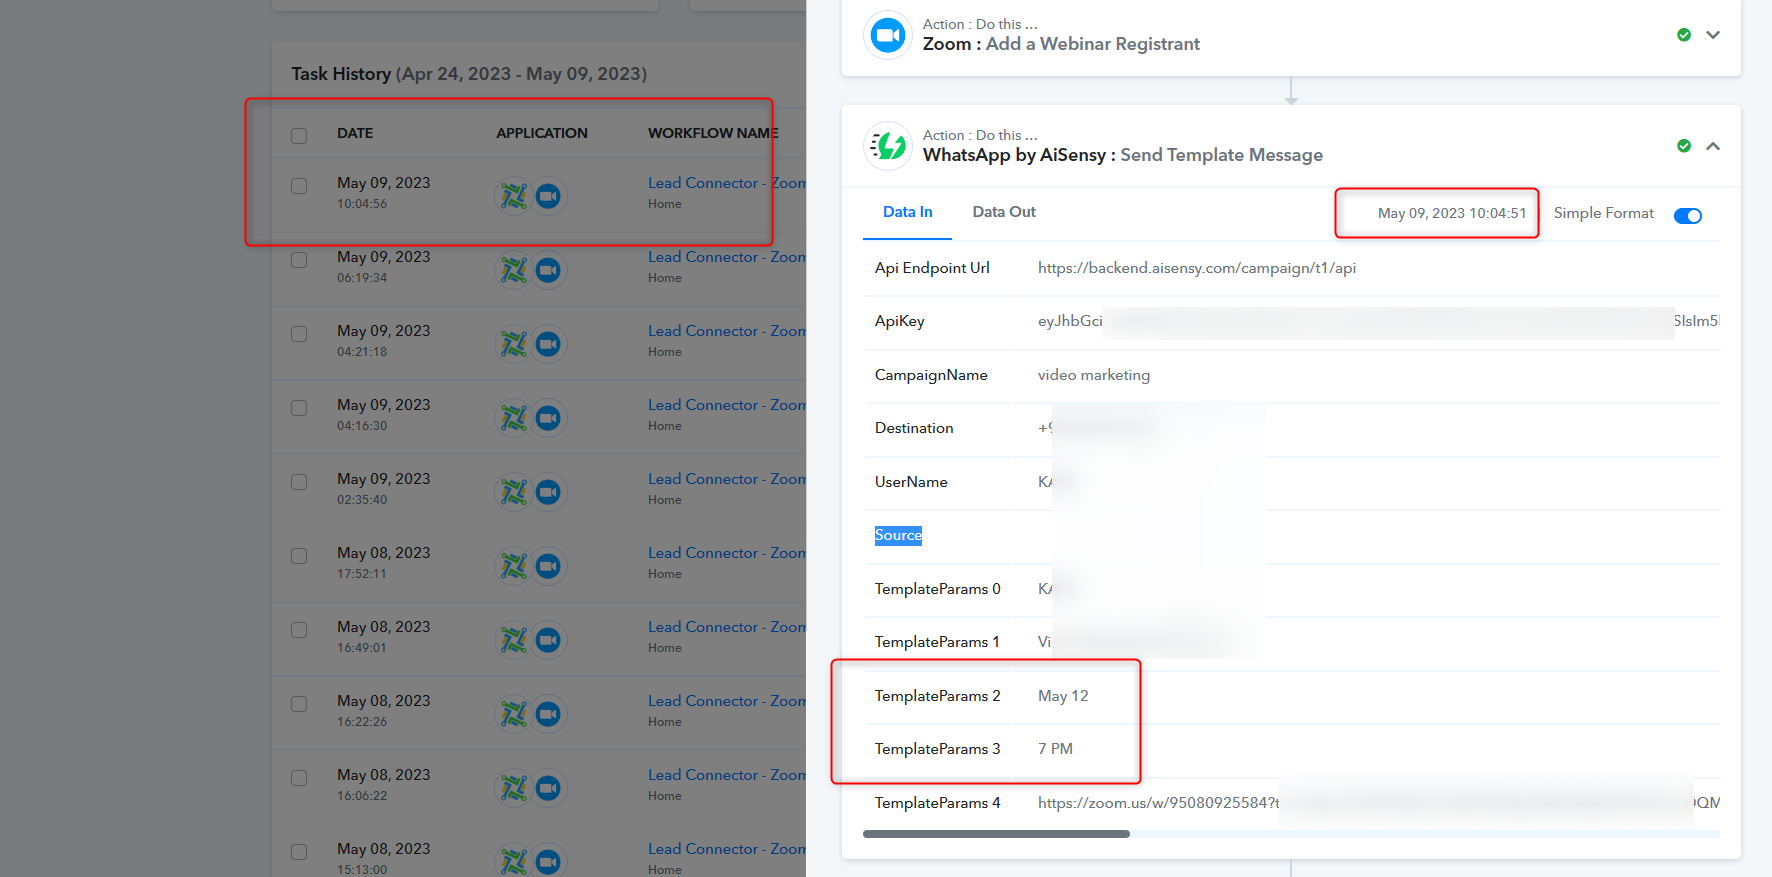The height and width of the screenshot is (877, 1772).
Task: Click Zoom icon in 10:04:56 row
Action: coord(548,196)
